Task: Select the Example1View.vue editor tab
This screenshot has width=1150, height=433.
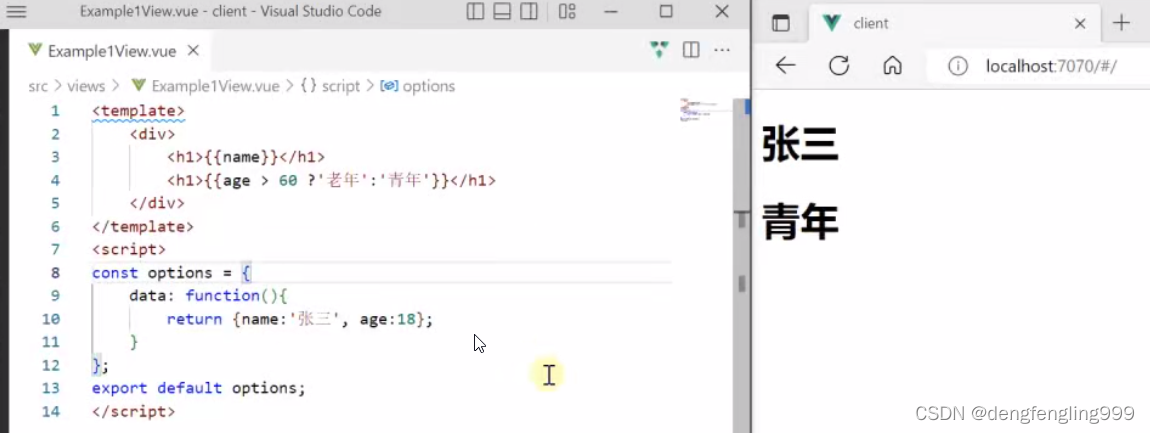Action: coord(113,51)
